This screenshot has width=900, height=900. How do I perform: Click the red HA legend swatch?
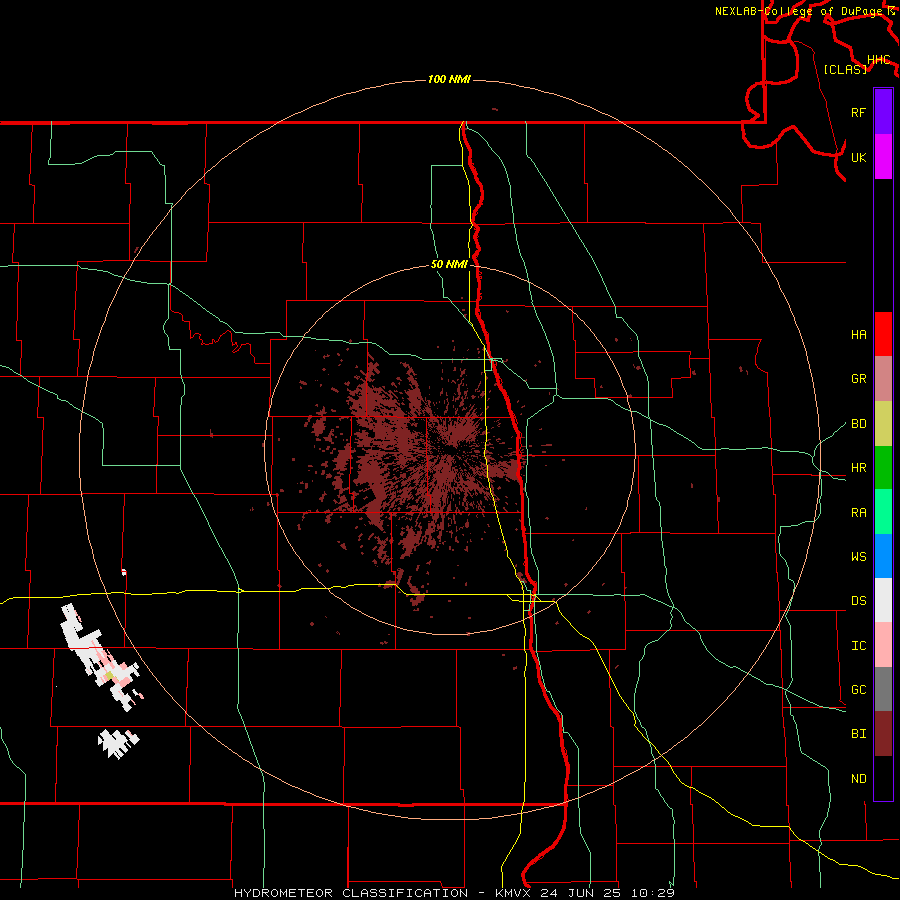click(x=883, y=334)
